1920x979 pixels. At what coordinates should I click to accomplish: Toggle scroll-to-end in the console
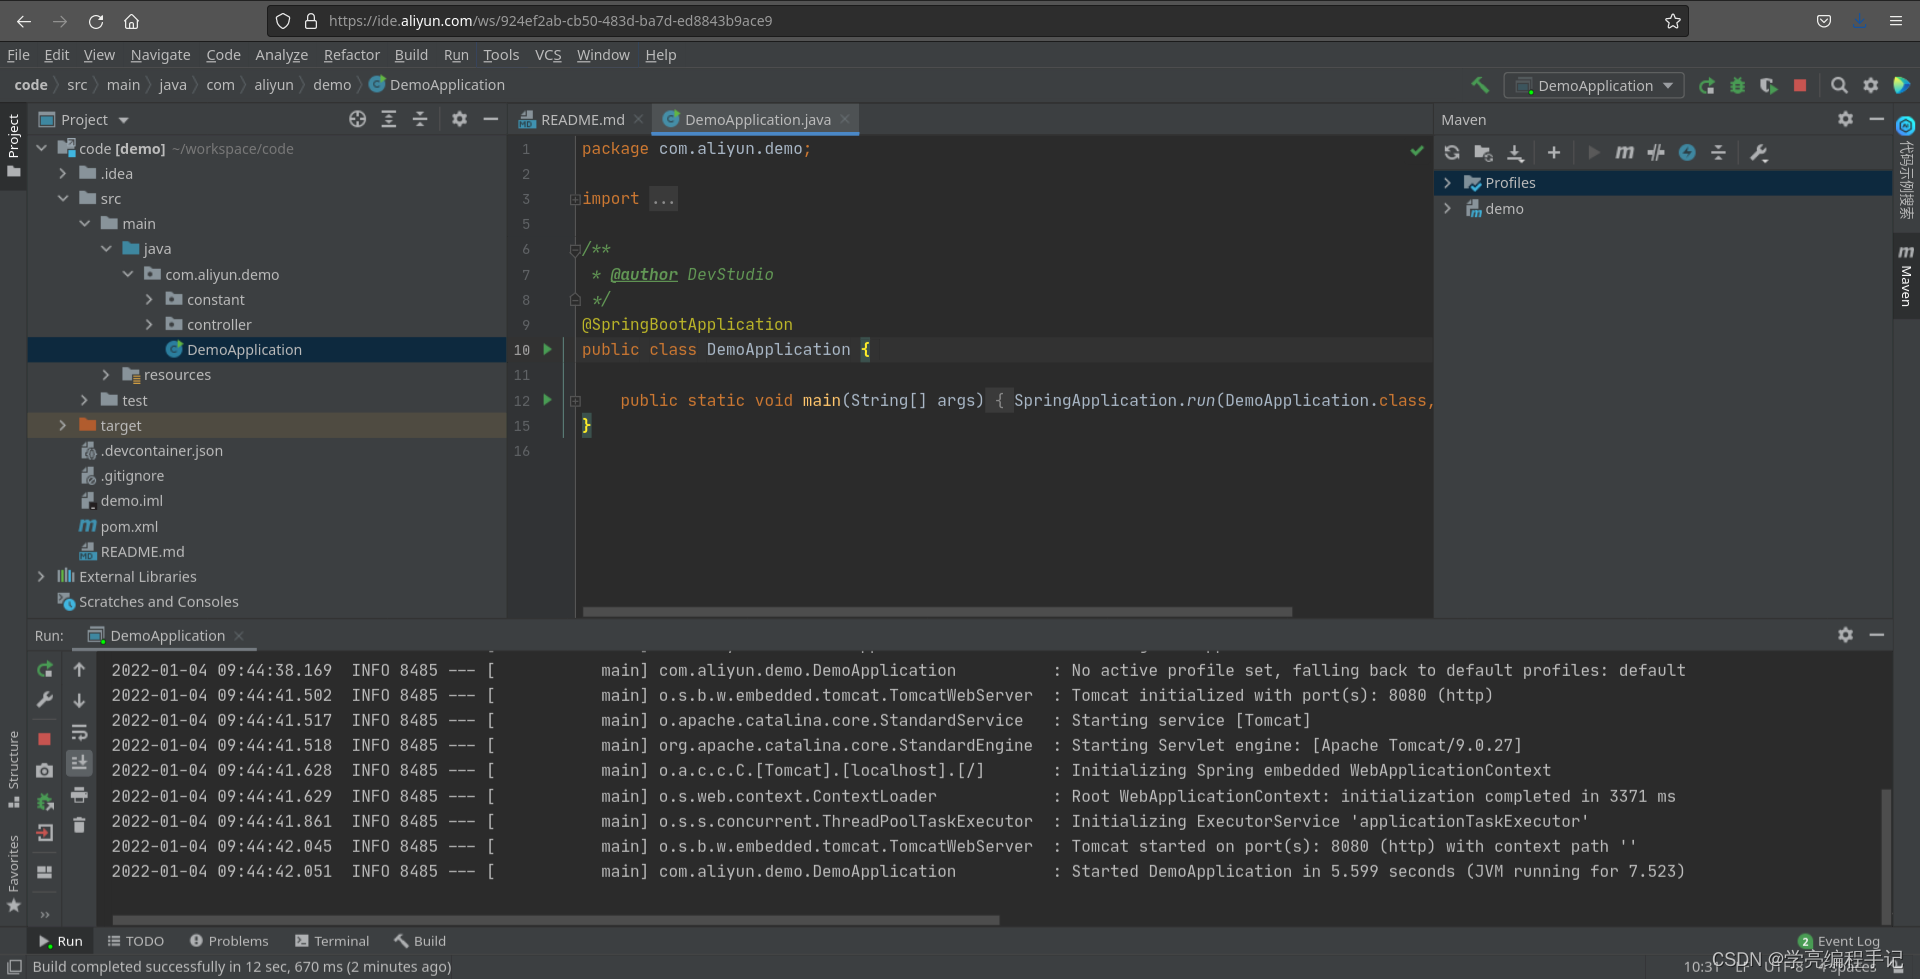click(80, 762)
